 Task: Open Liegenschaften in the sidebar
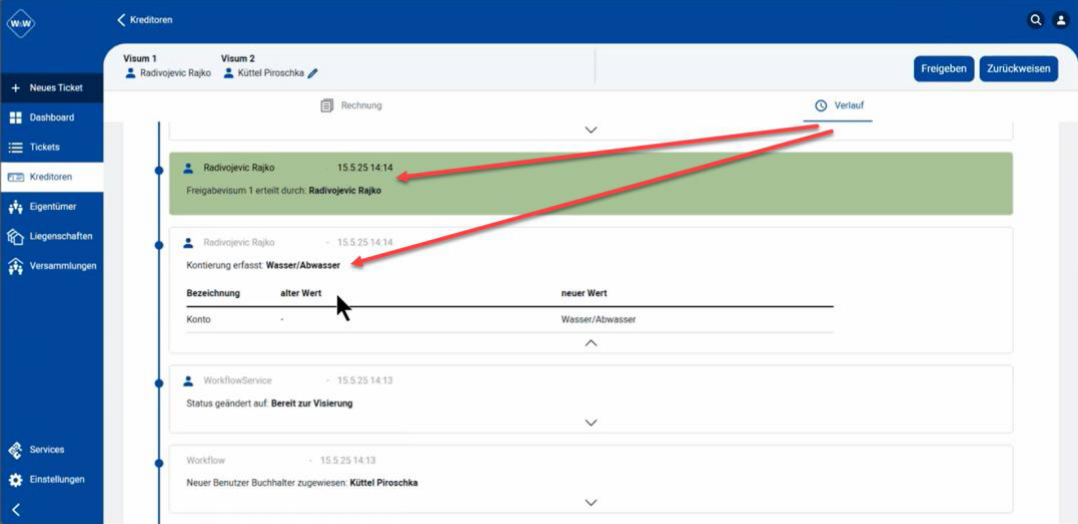click(x=52, y=236)
